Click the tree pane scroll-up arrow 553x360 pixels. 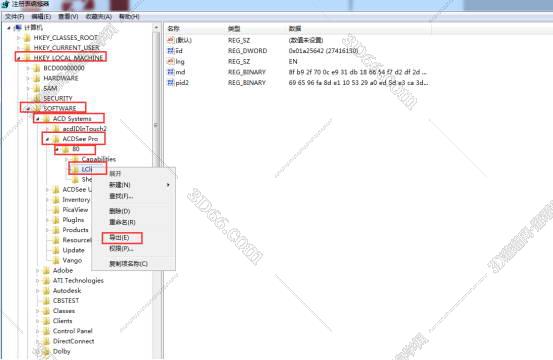point(156,28)
